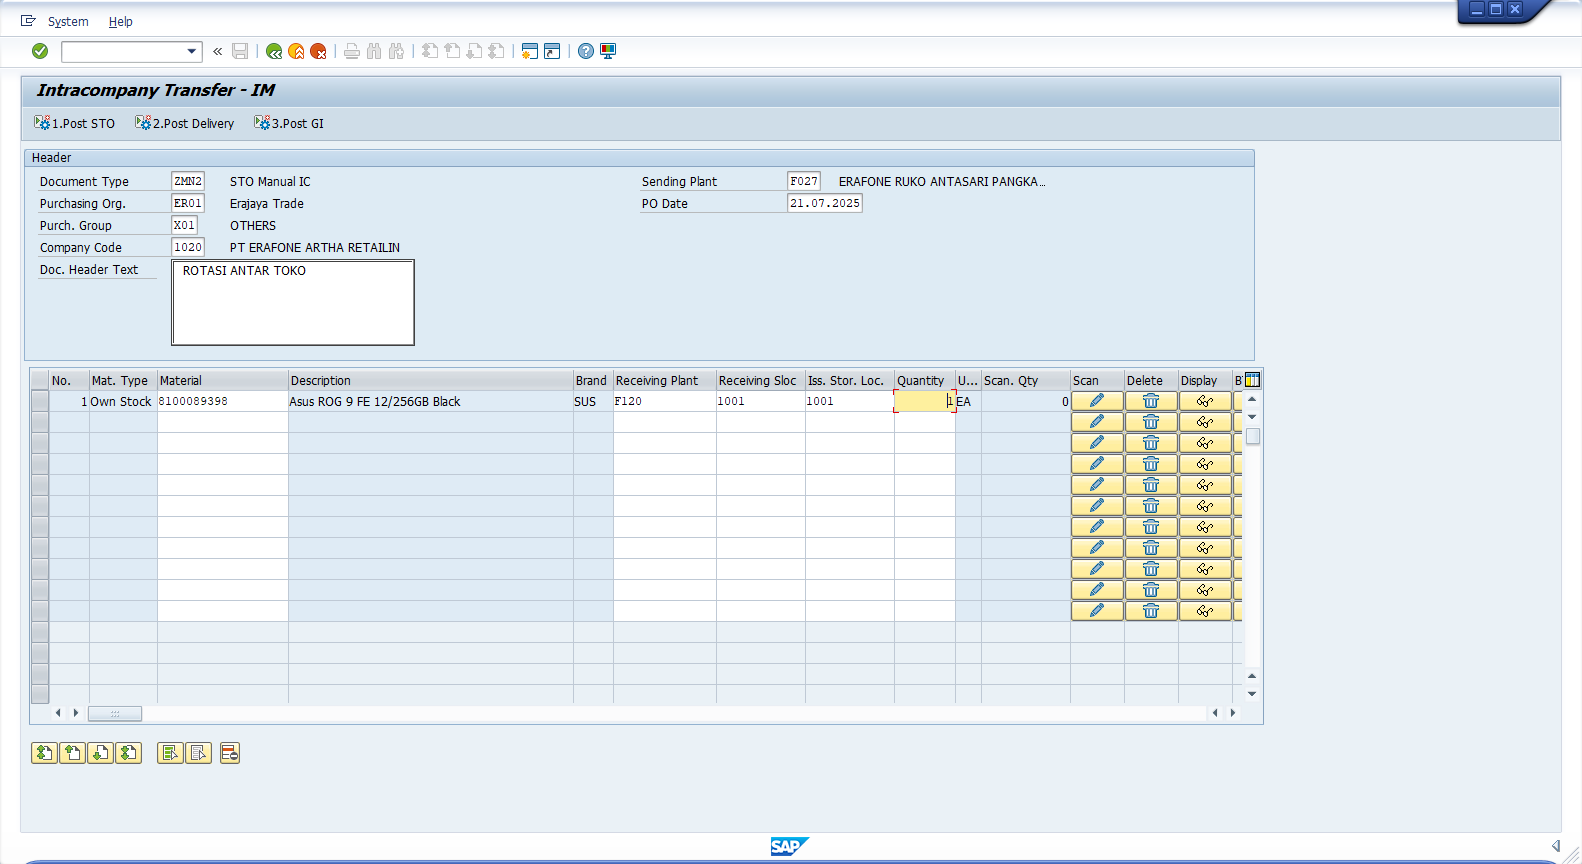This screenshot has height=864, width=1582.
Task: Open the Help question mark icon
Action: pyautogui.click(x=586, y=51)
